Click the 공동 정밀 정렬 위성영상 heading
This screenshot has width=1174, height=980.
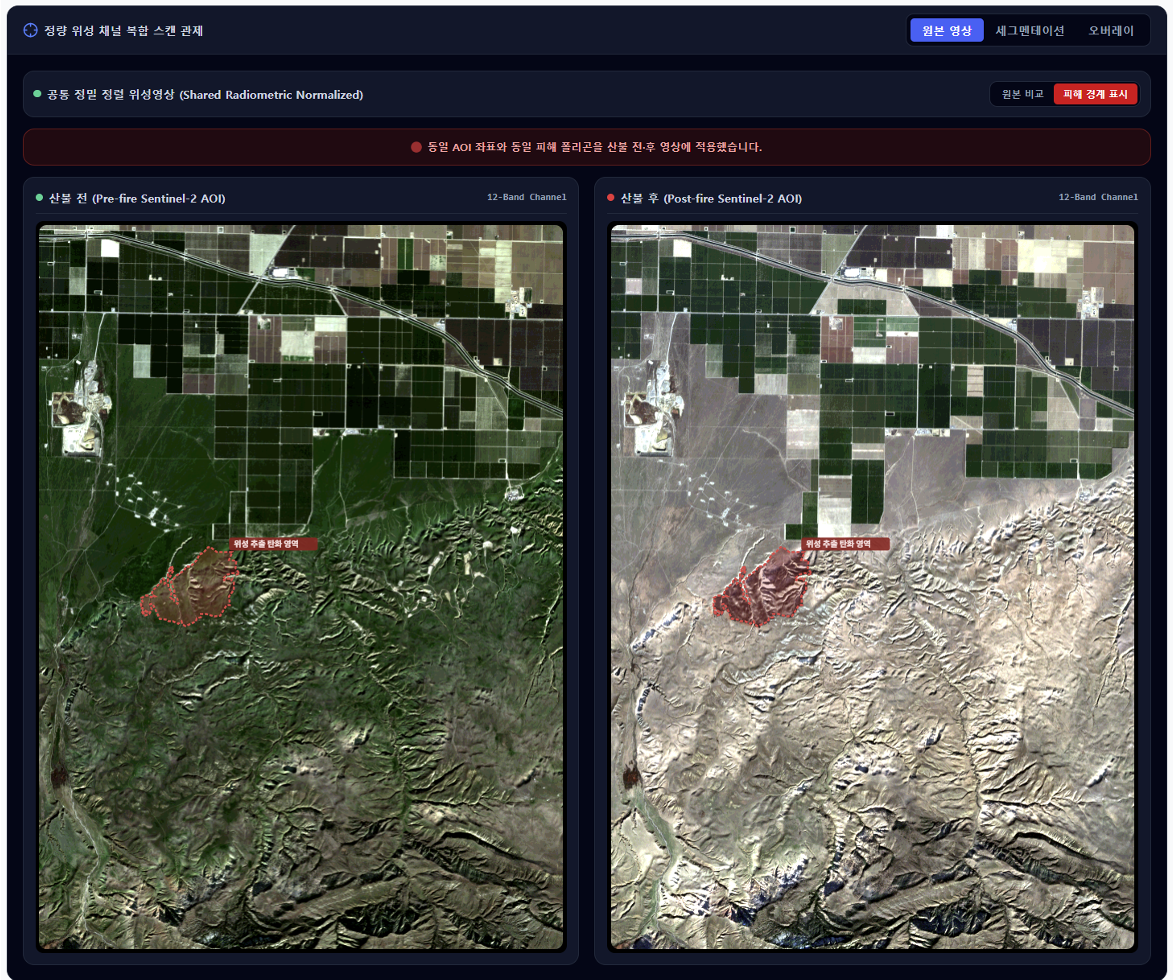click(x=205, y=94)
